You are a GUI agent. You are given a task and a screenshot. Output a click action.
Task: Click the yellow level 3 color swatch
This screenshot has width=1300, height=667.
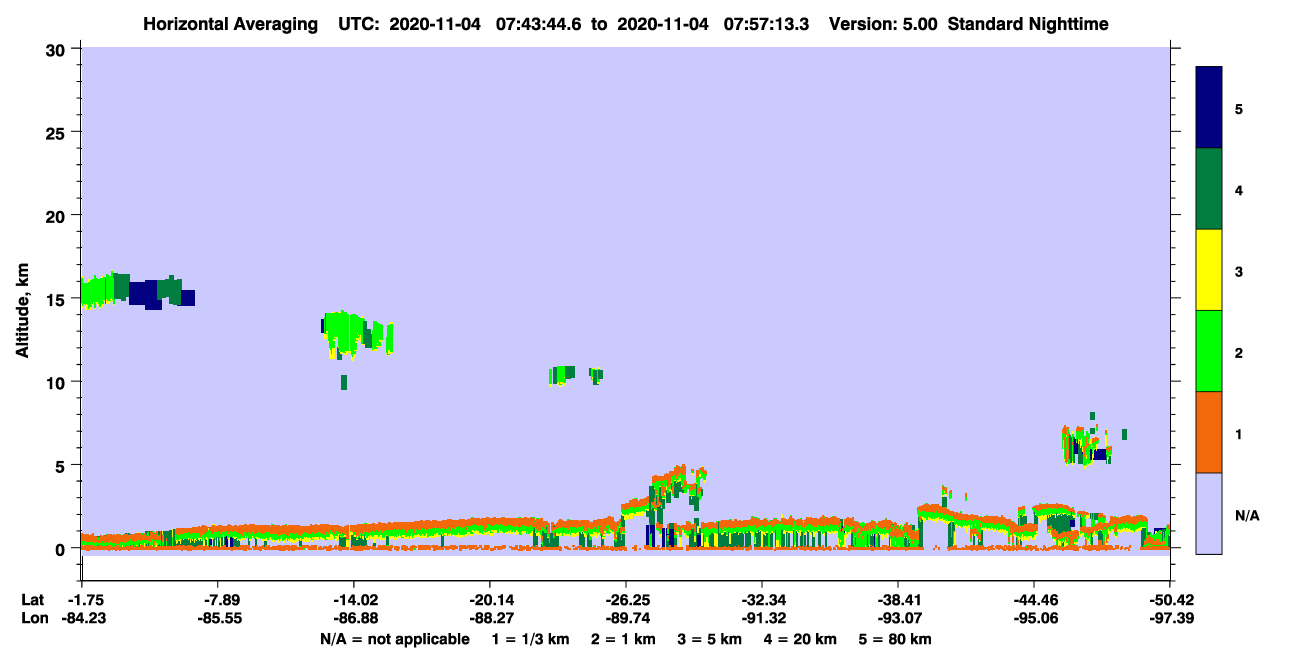[1209, 270]
